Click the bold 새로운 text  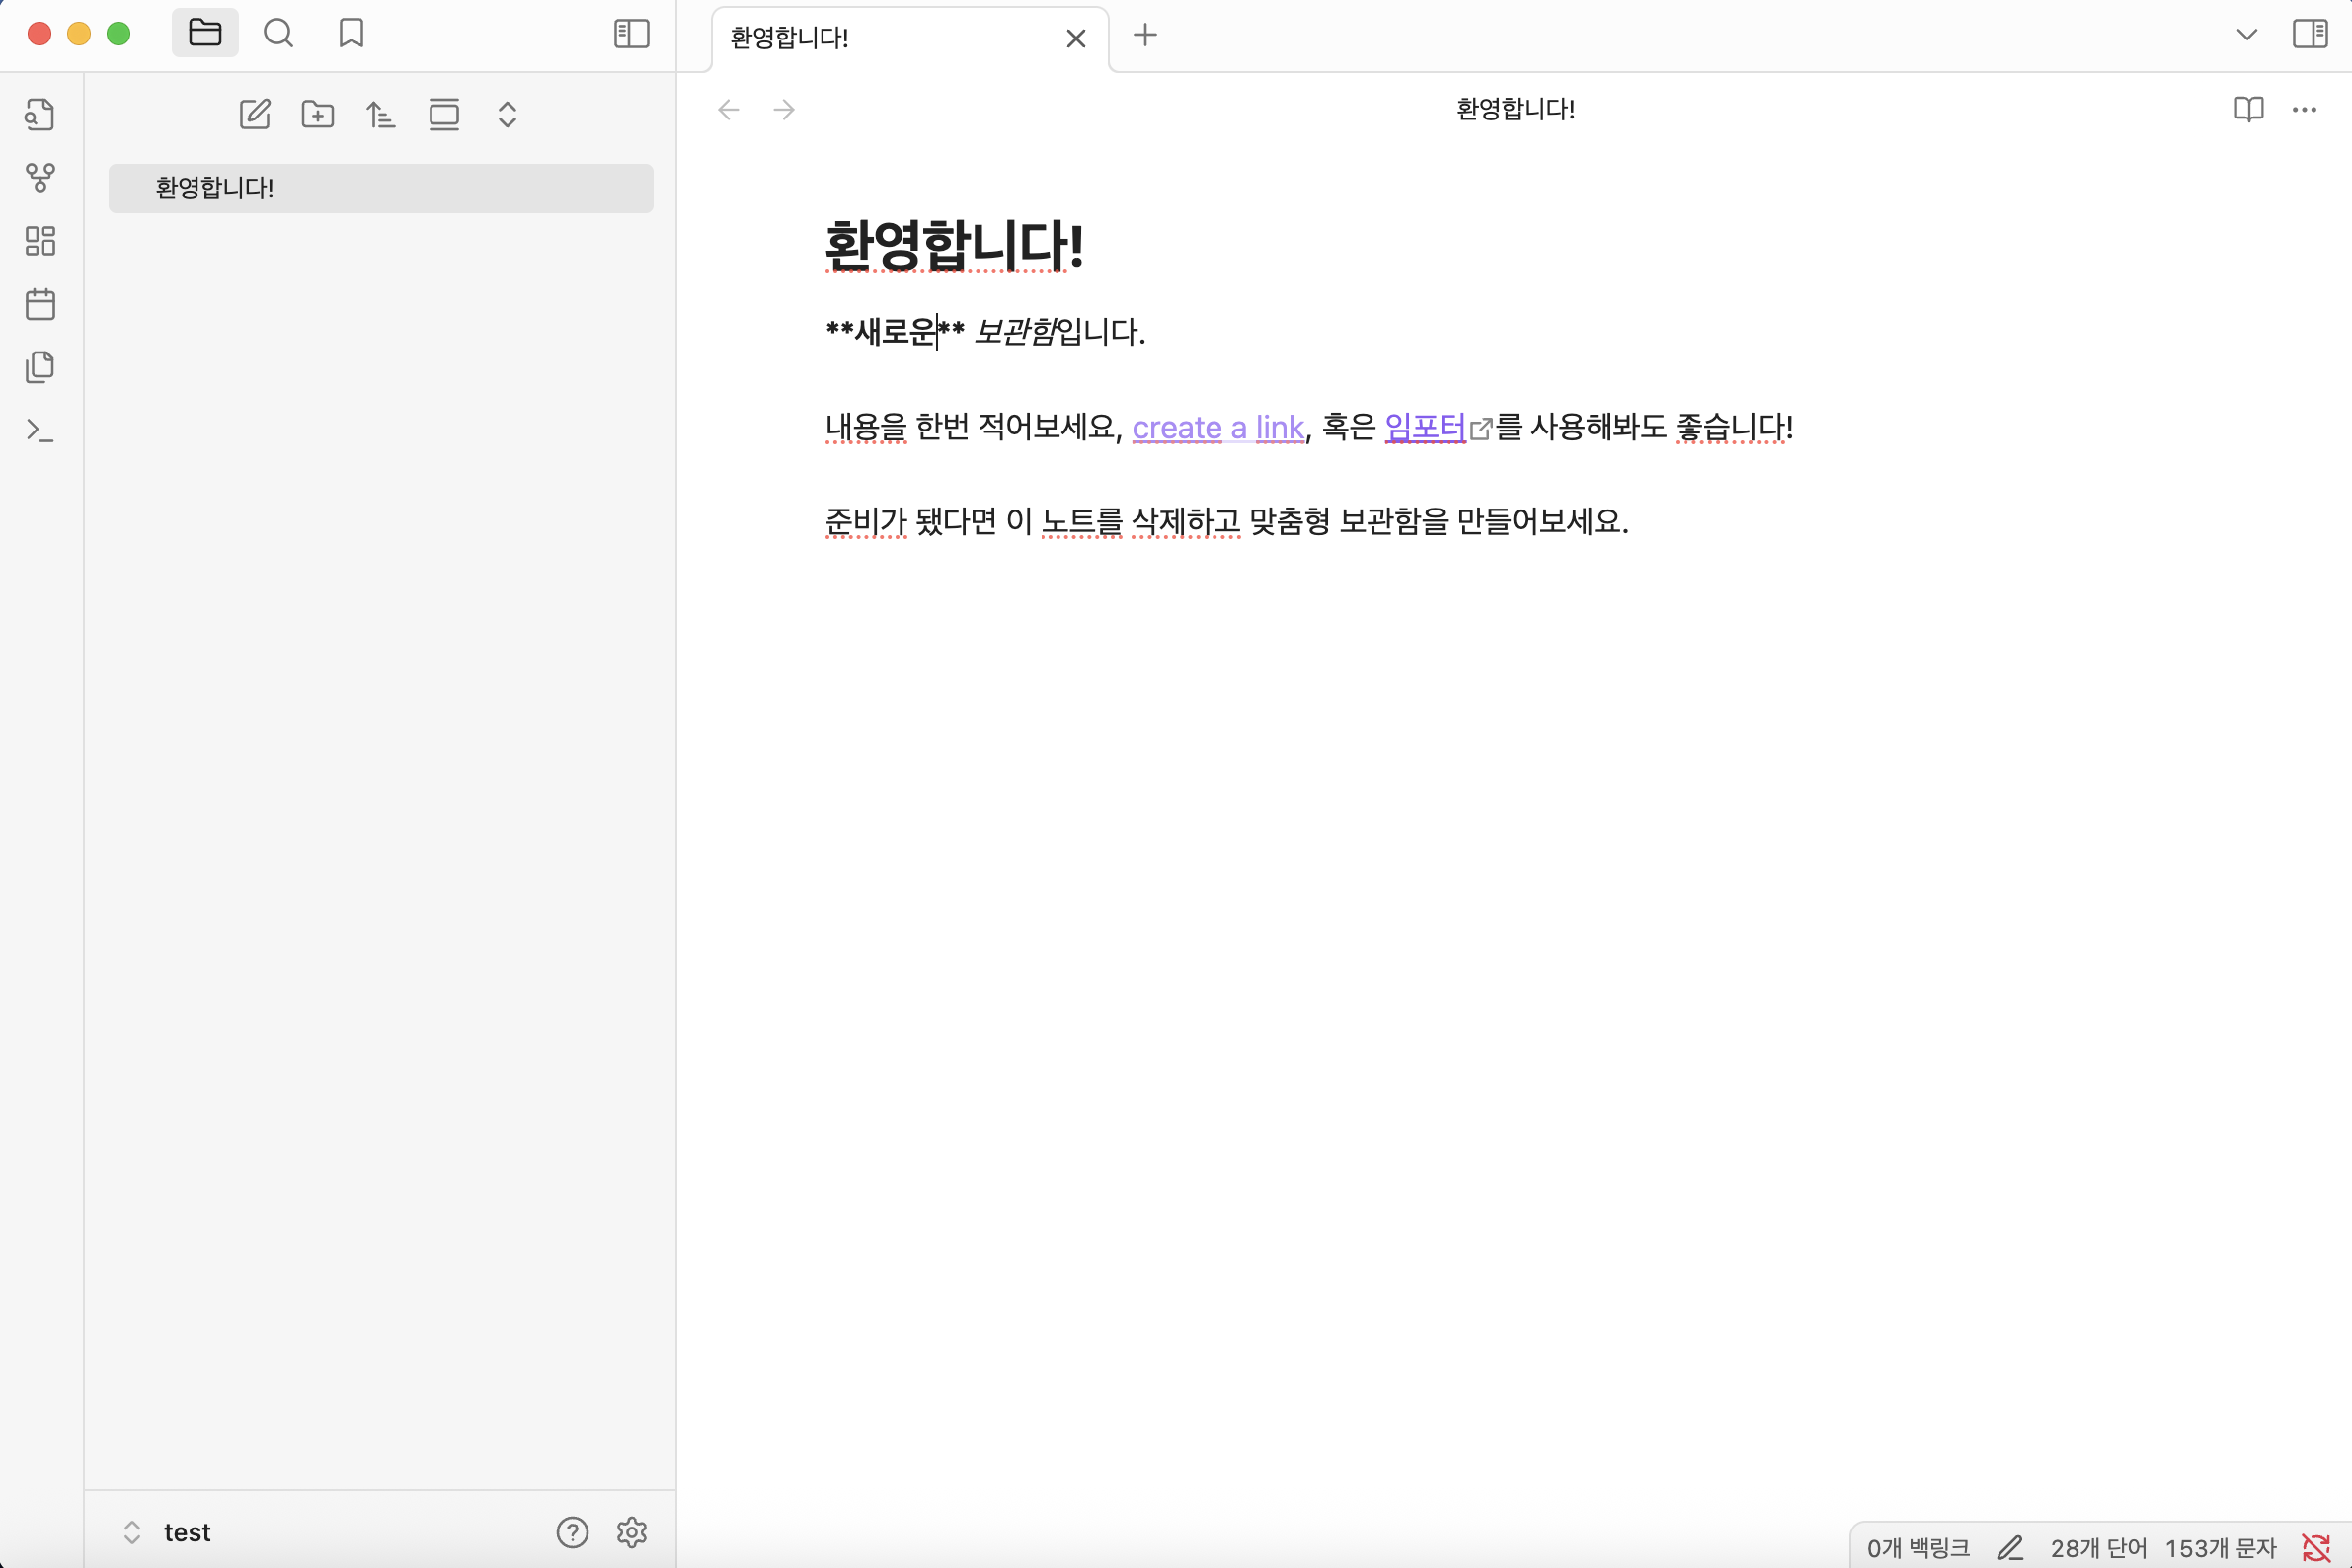[x=895, y=331]
